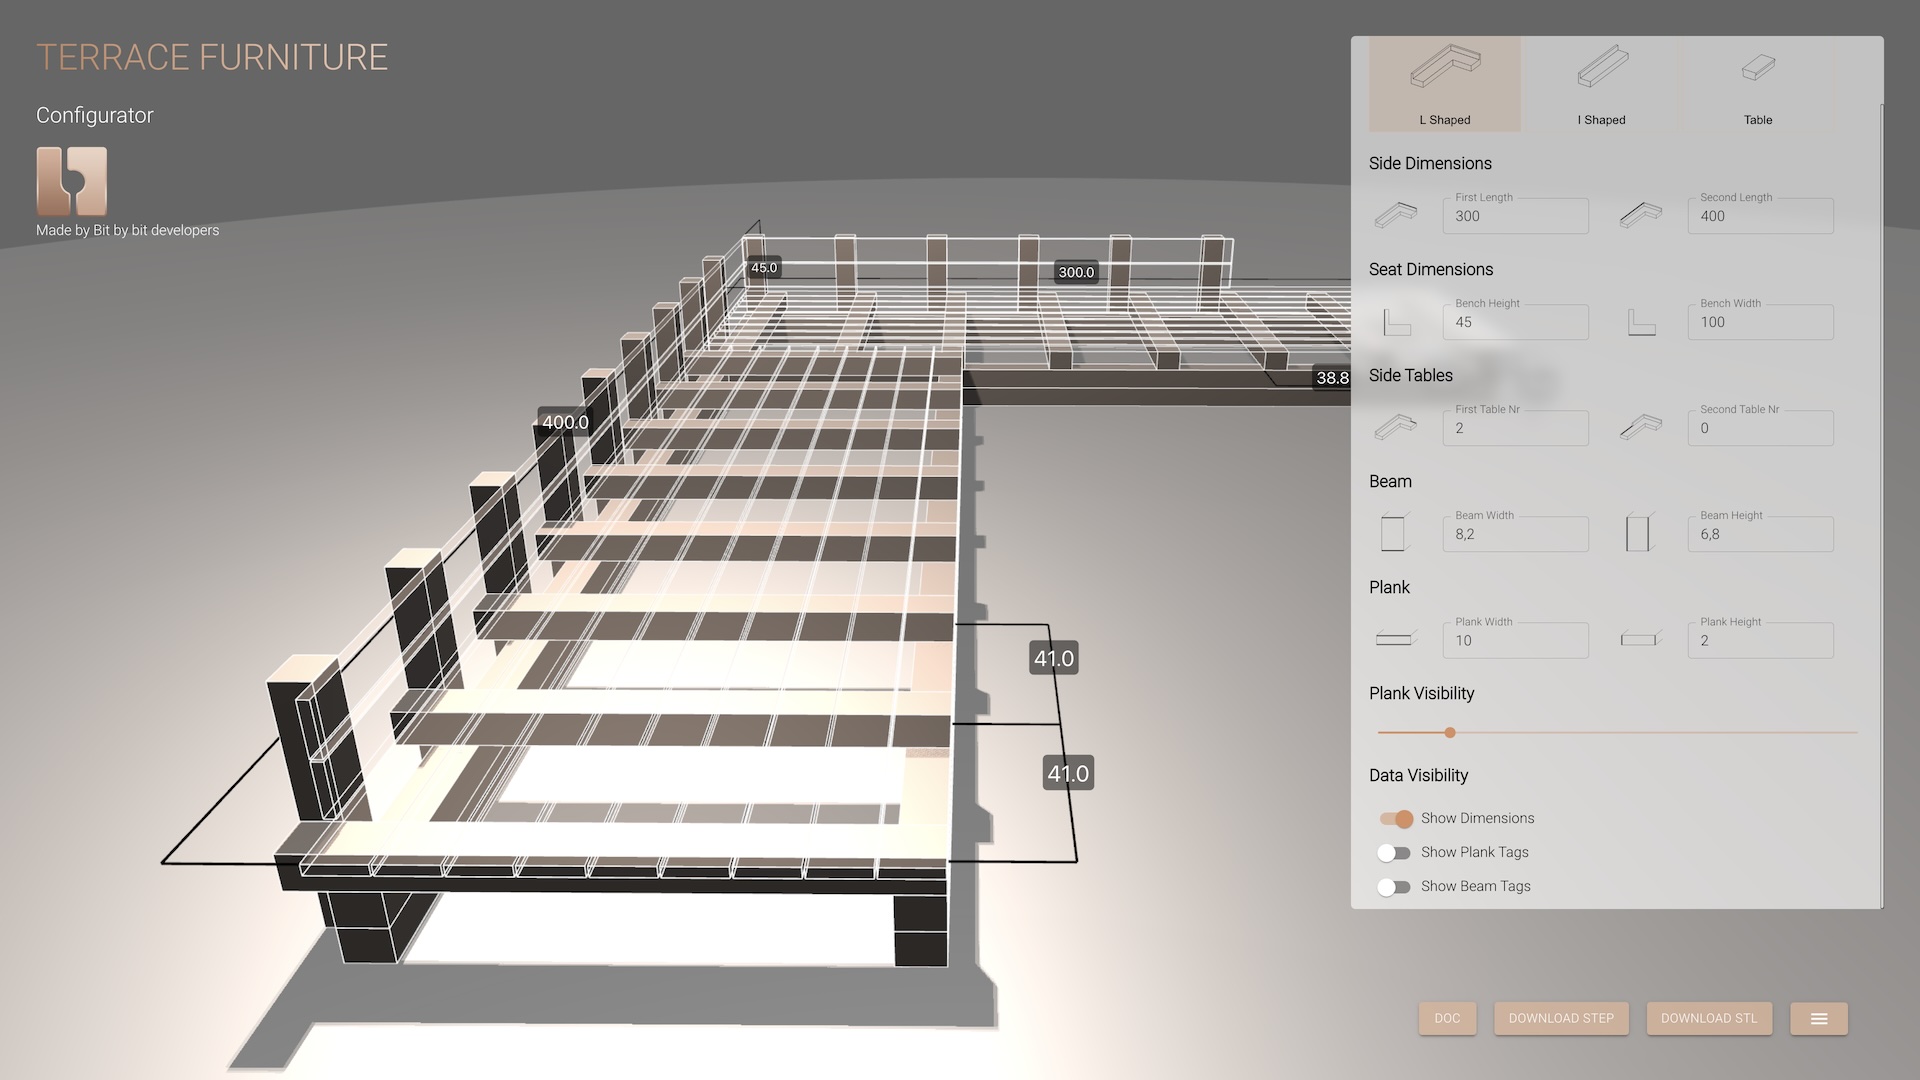This screenshot has height=1080, width=1920.
Task: Click the Download STL button
Action: tap(1709, 1018)
